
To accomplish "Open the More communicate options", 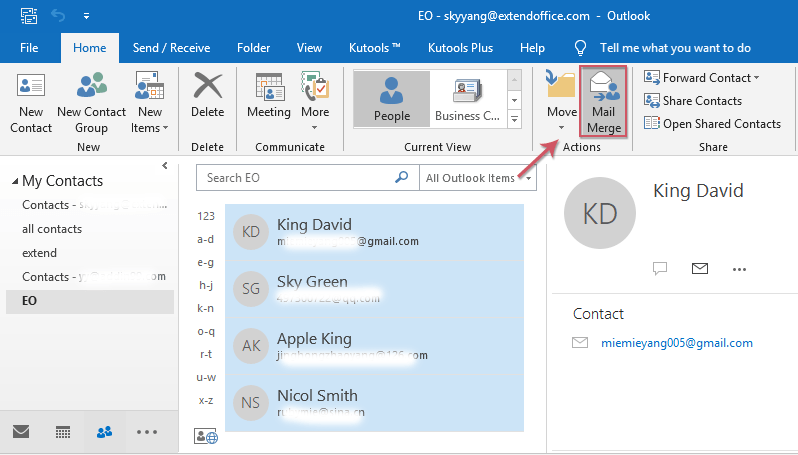I will tap(315, 102).
